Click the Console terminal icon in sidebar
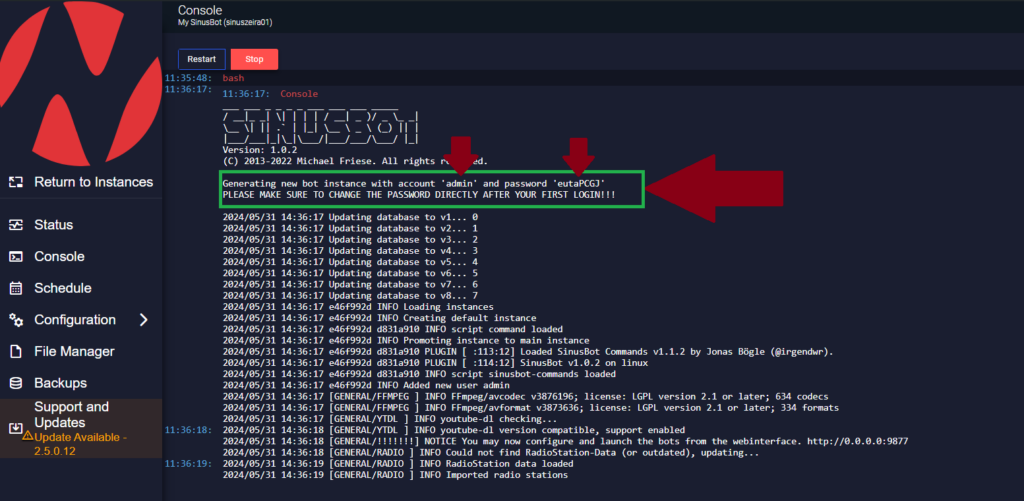This screenshot has width=1024, height=501. (x=15, y=257)
